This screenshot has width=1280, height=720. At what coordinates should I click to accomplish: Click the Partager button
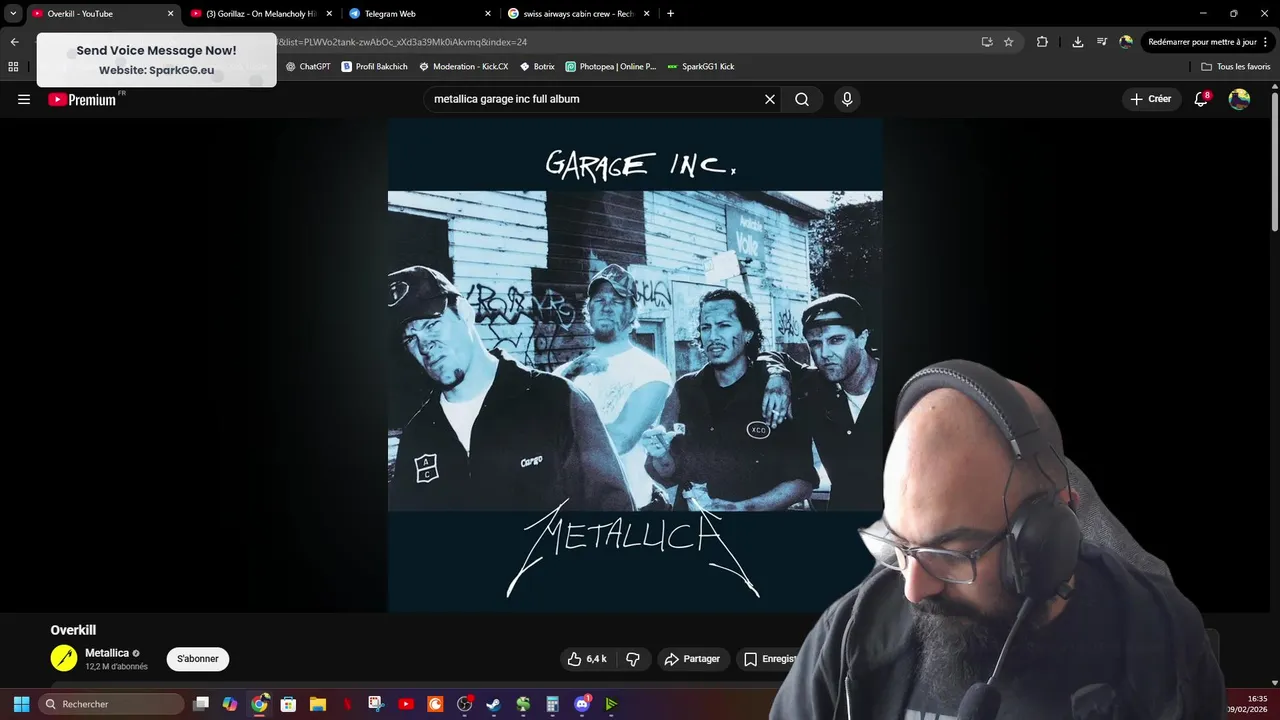point(692,659)
